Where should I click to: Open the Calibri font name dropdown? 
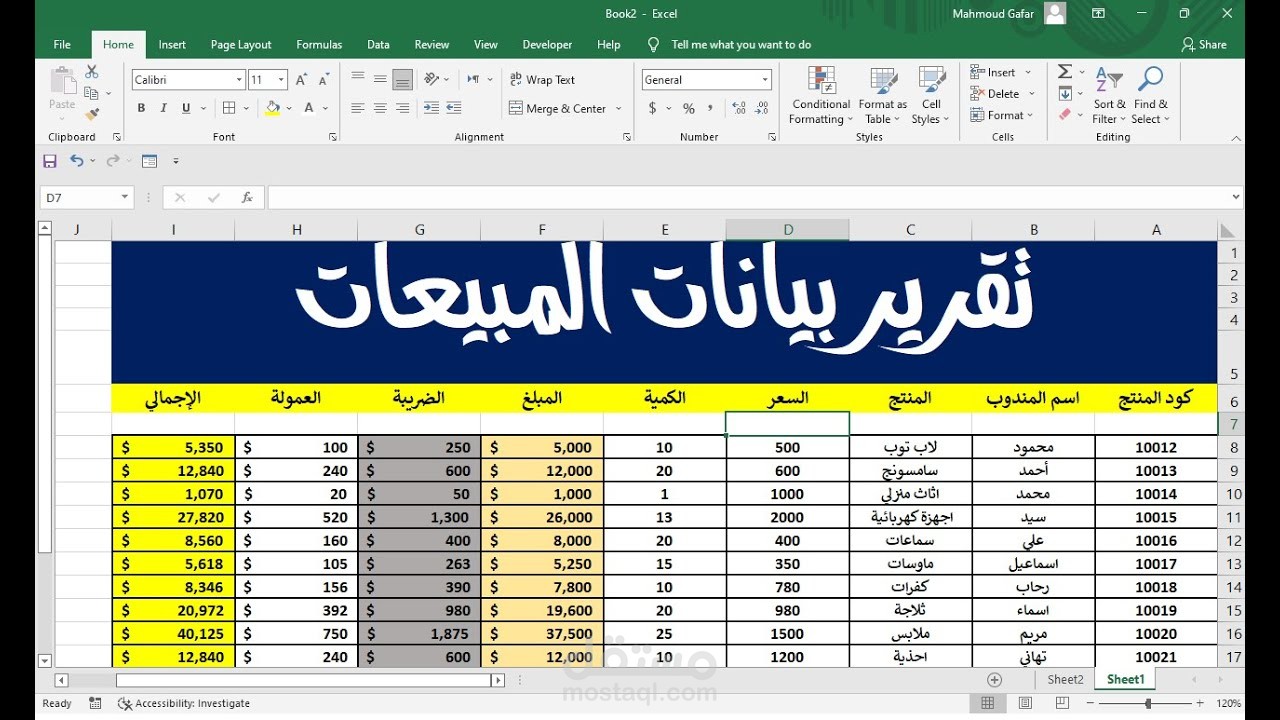click(239, 80)
